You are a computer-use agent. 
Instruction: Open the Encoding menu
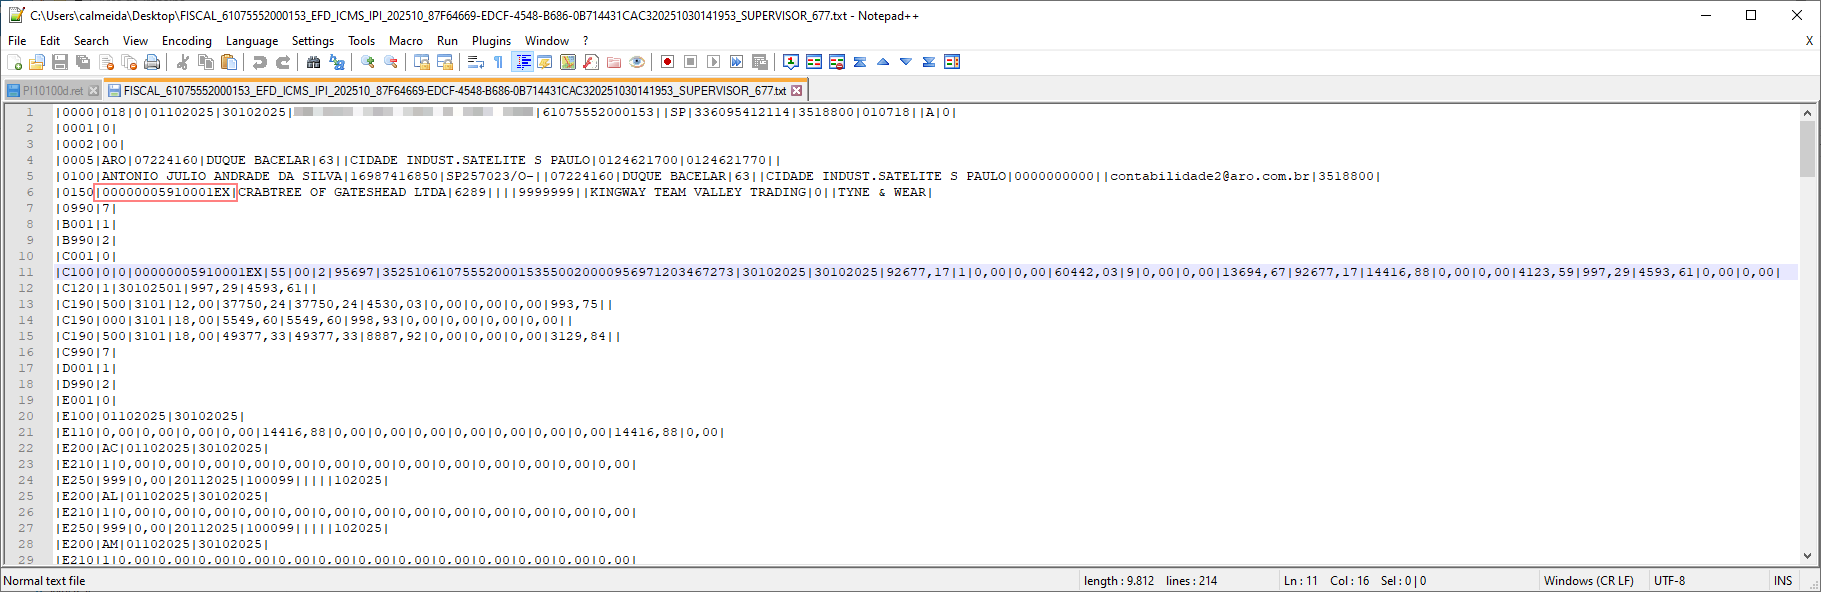[x=186, y=41]
